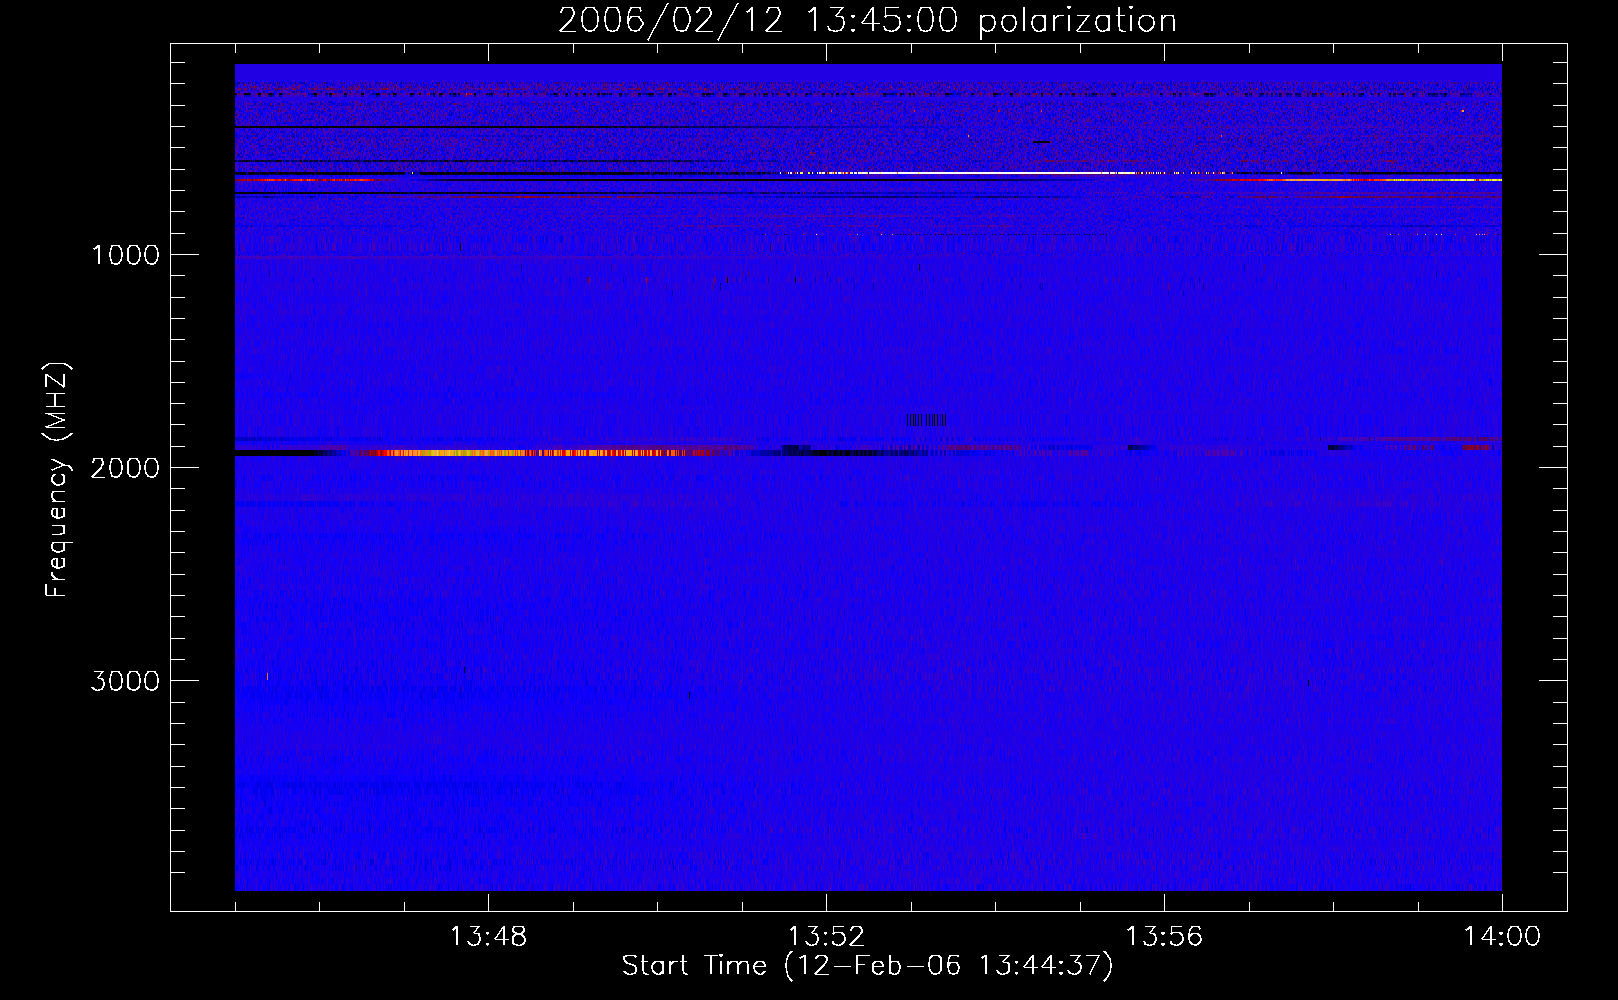Click the 13:48 time tick label

tap(488, 937)
